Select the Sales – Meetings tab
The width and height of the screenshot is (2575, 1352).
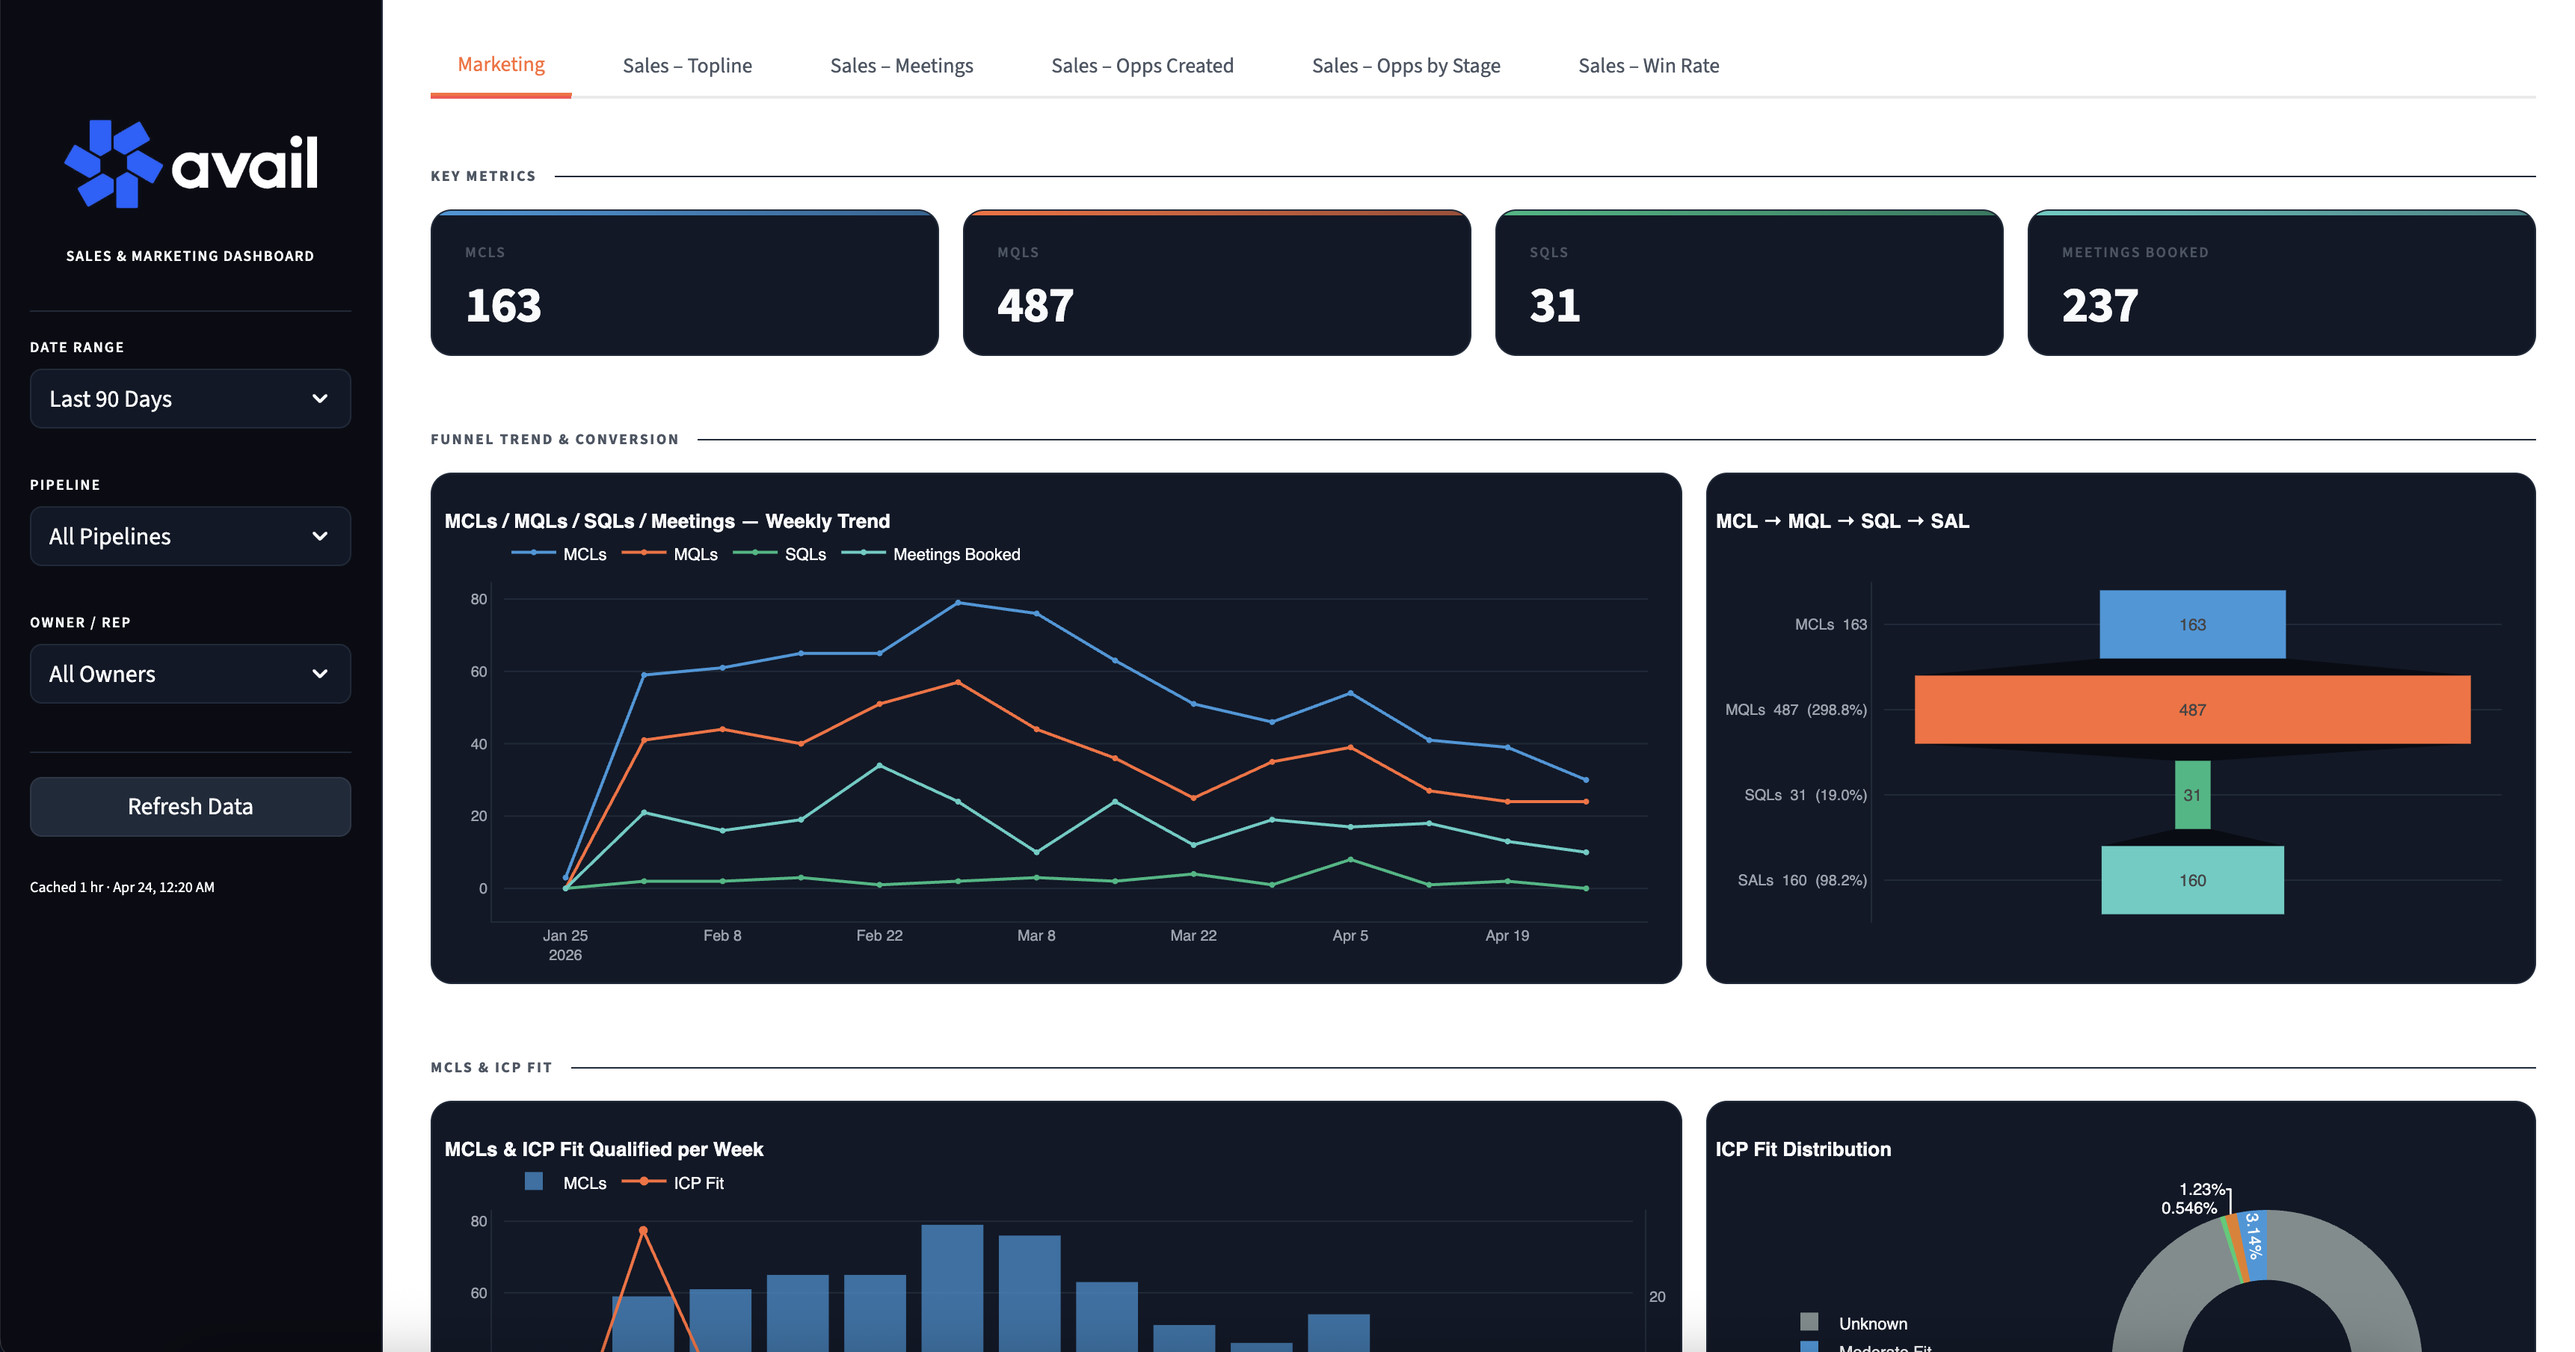click(901, 65)
